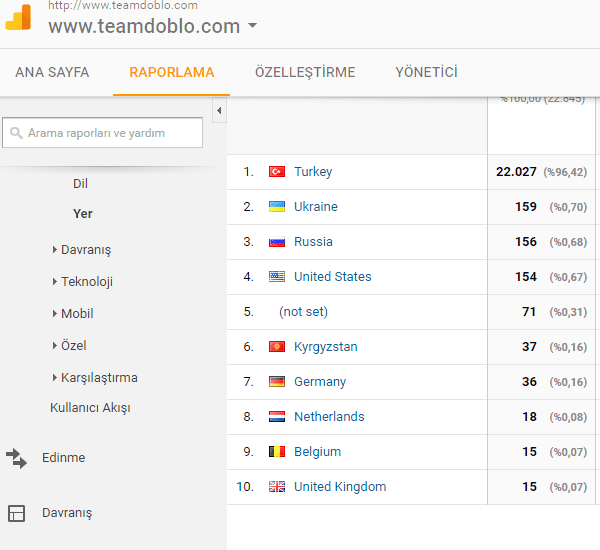Click the Ukraine flag icon
This screenshot has height=550, width=600.
(x=277, y=207)
